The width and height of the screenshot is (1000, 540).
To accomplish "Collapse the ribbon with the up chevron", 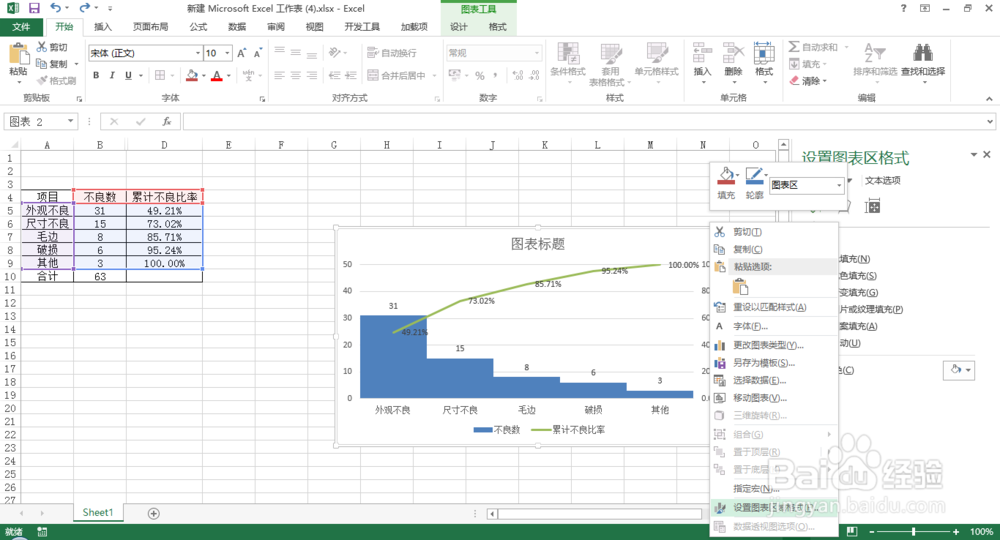I will pos(989,98).
